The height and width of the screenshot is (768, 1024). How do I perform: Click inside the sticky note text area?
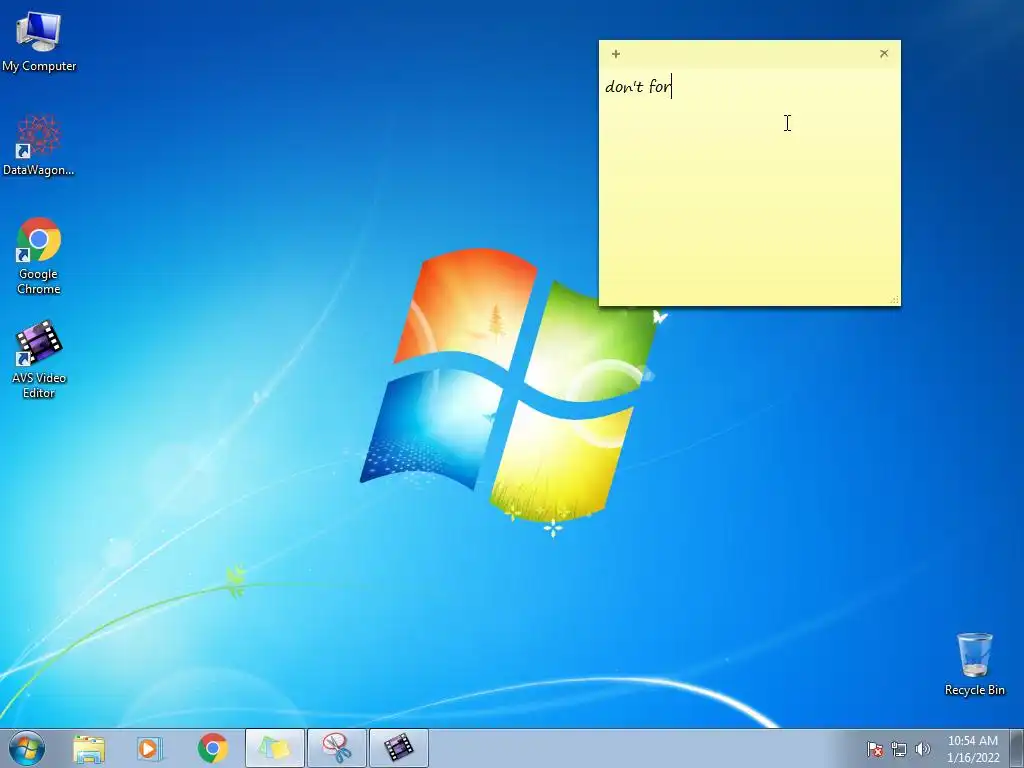[749, 186]
